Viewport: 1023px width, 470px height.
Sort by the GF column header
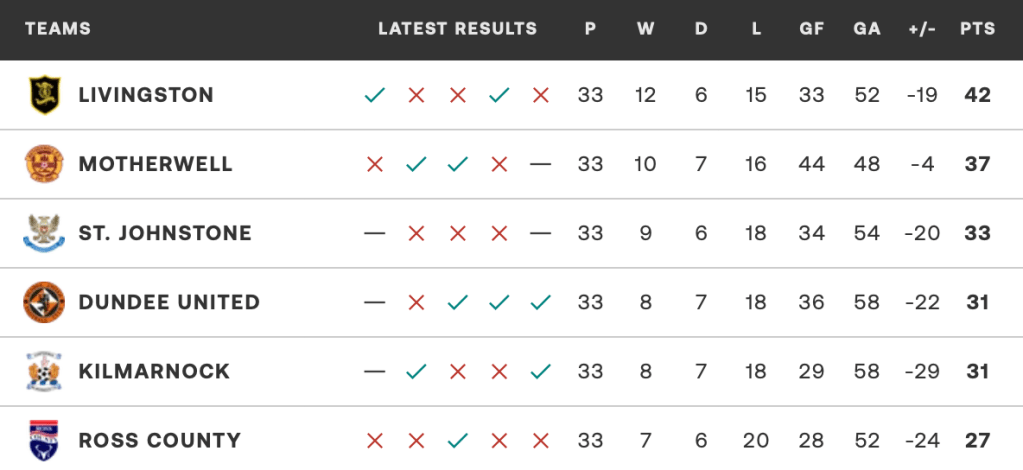812,29
